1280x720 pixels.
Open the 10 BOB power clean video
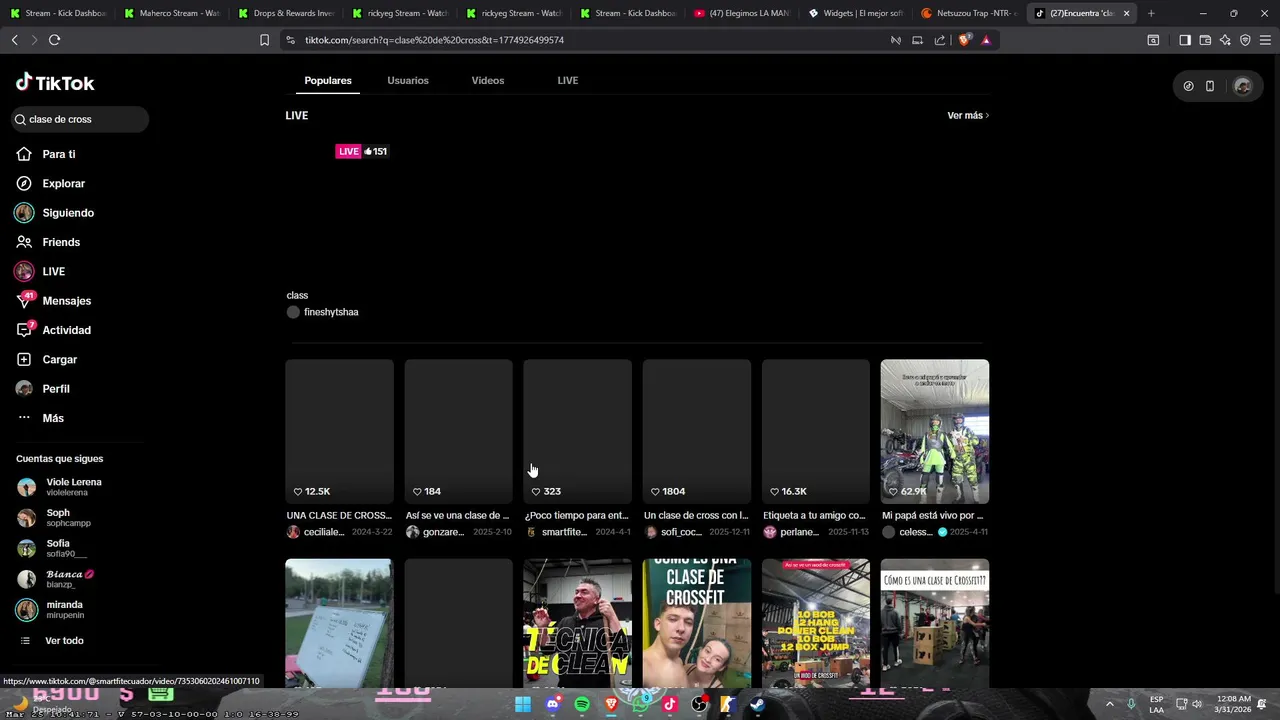816,623
